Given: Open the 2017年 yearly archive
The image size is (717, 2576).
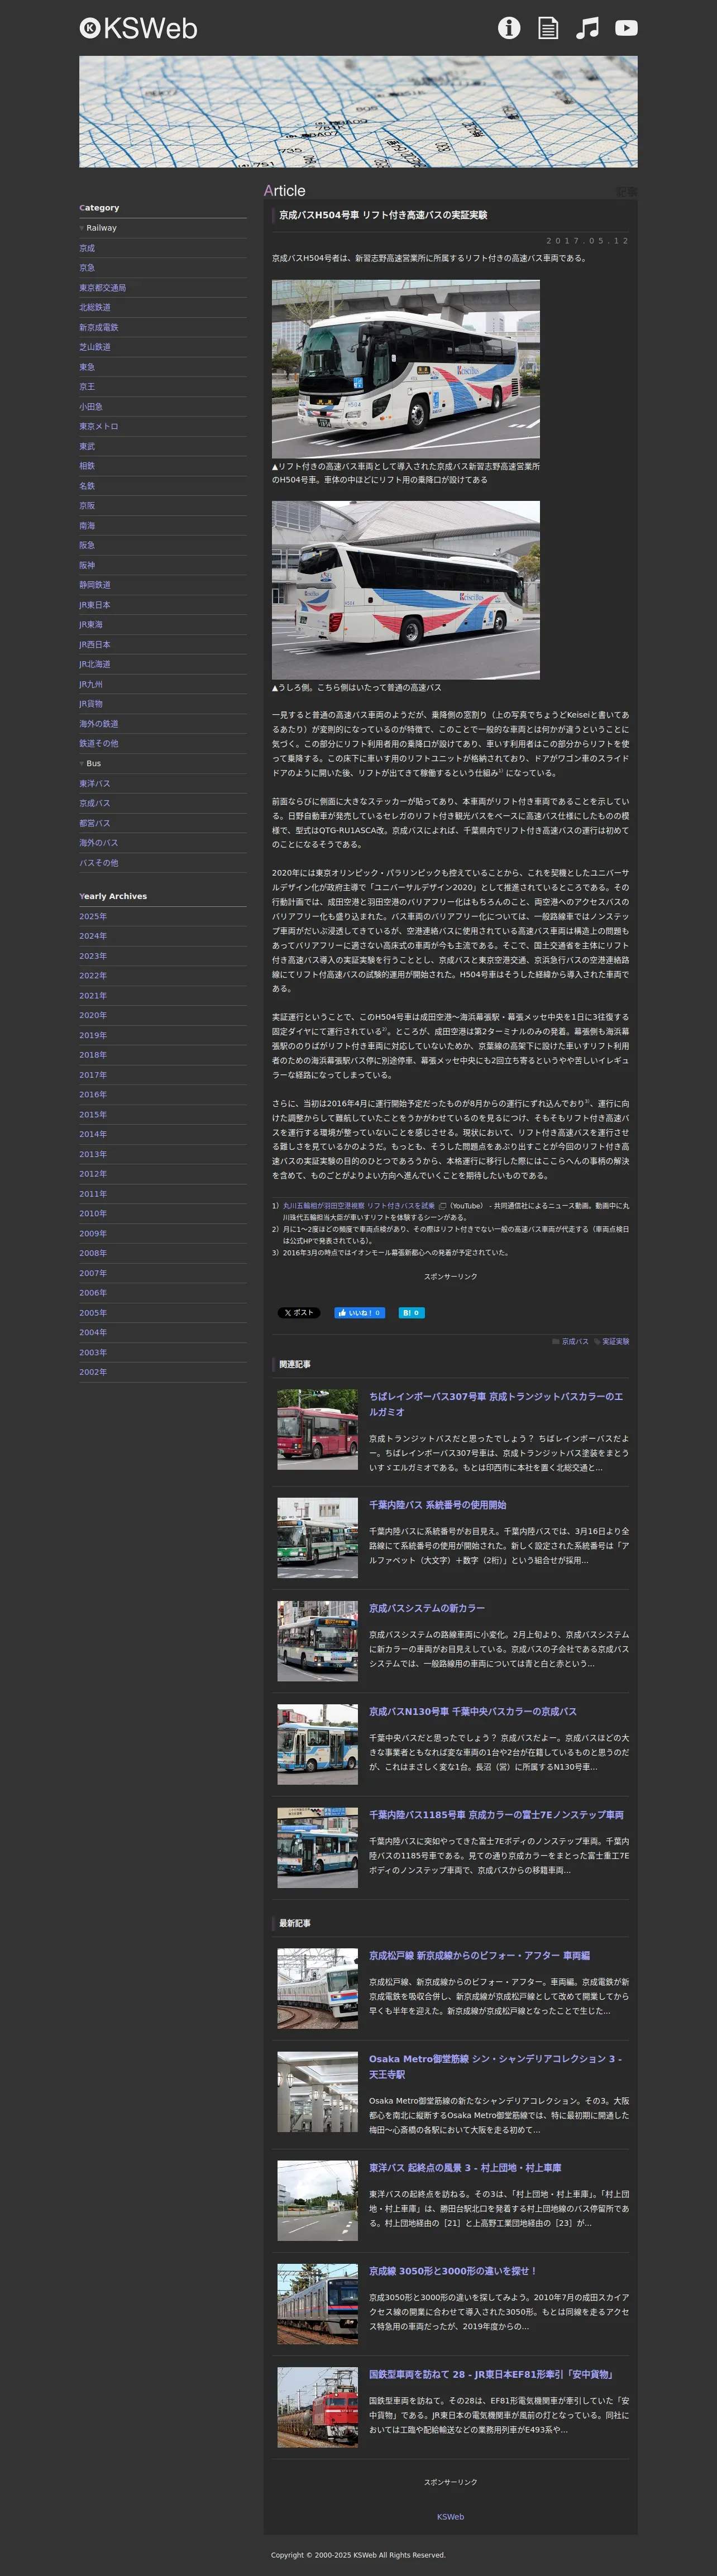Looking at the screenshot, I should pos(93,1075).
